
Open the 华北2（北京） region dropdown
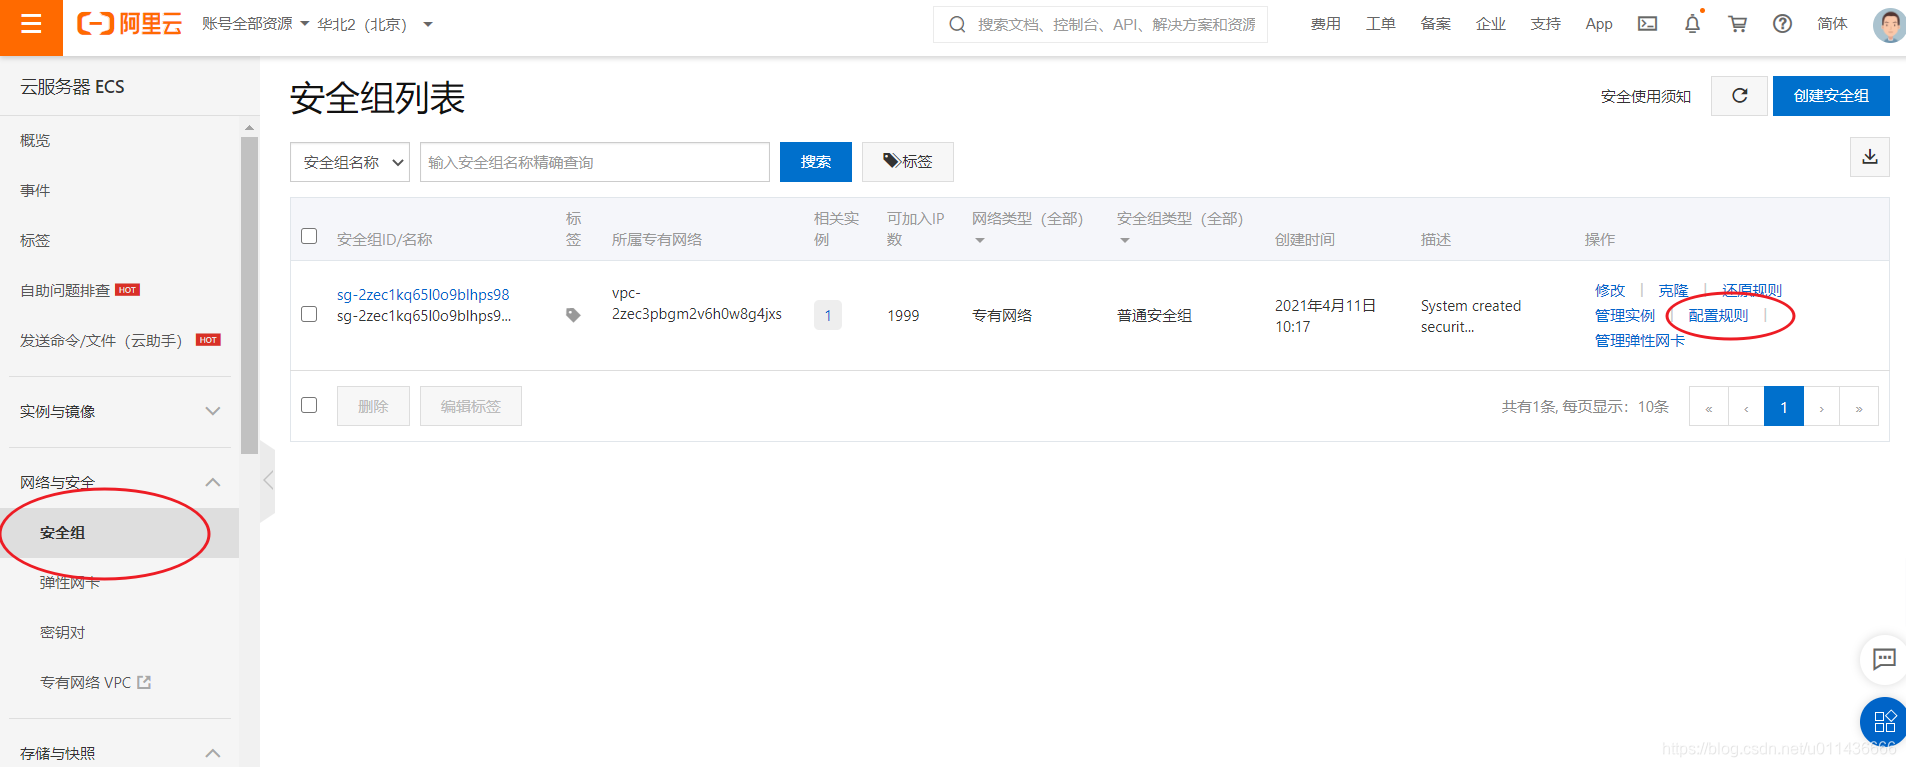tap(375, 24)
